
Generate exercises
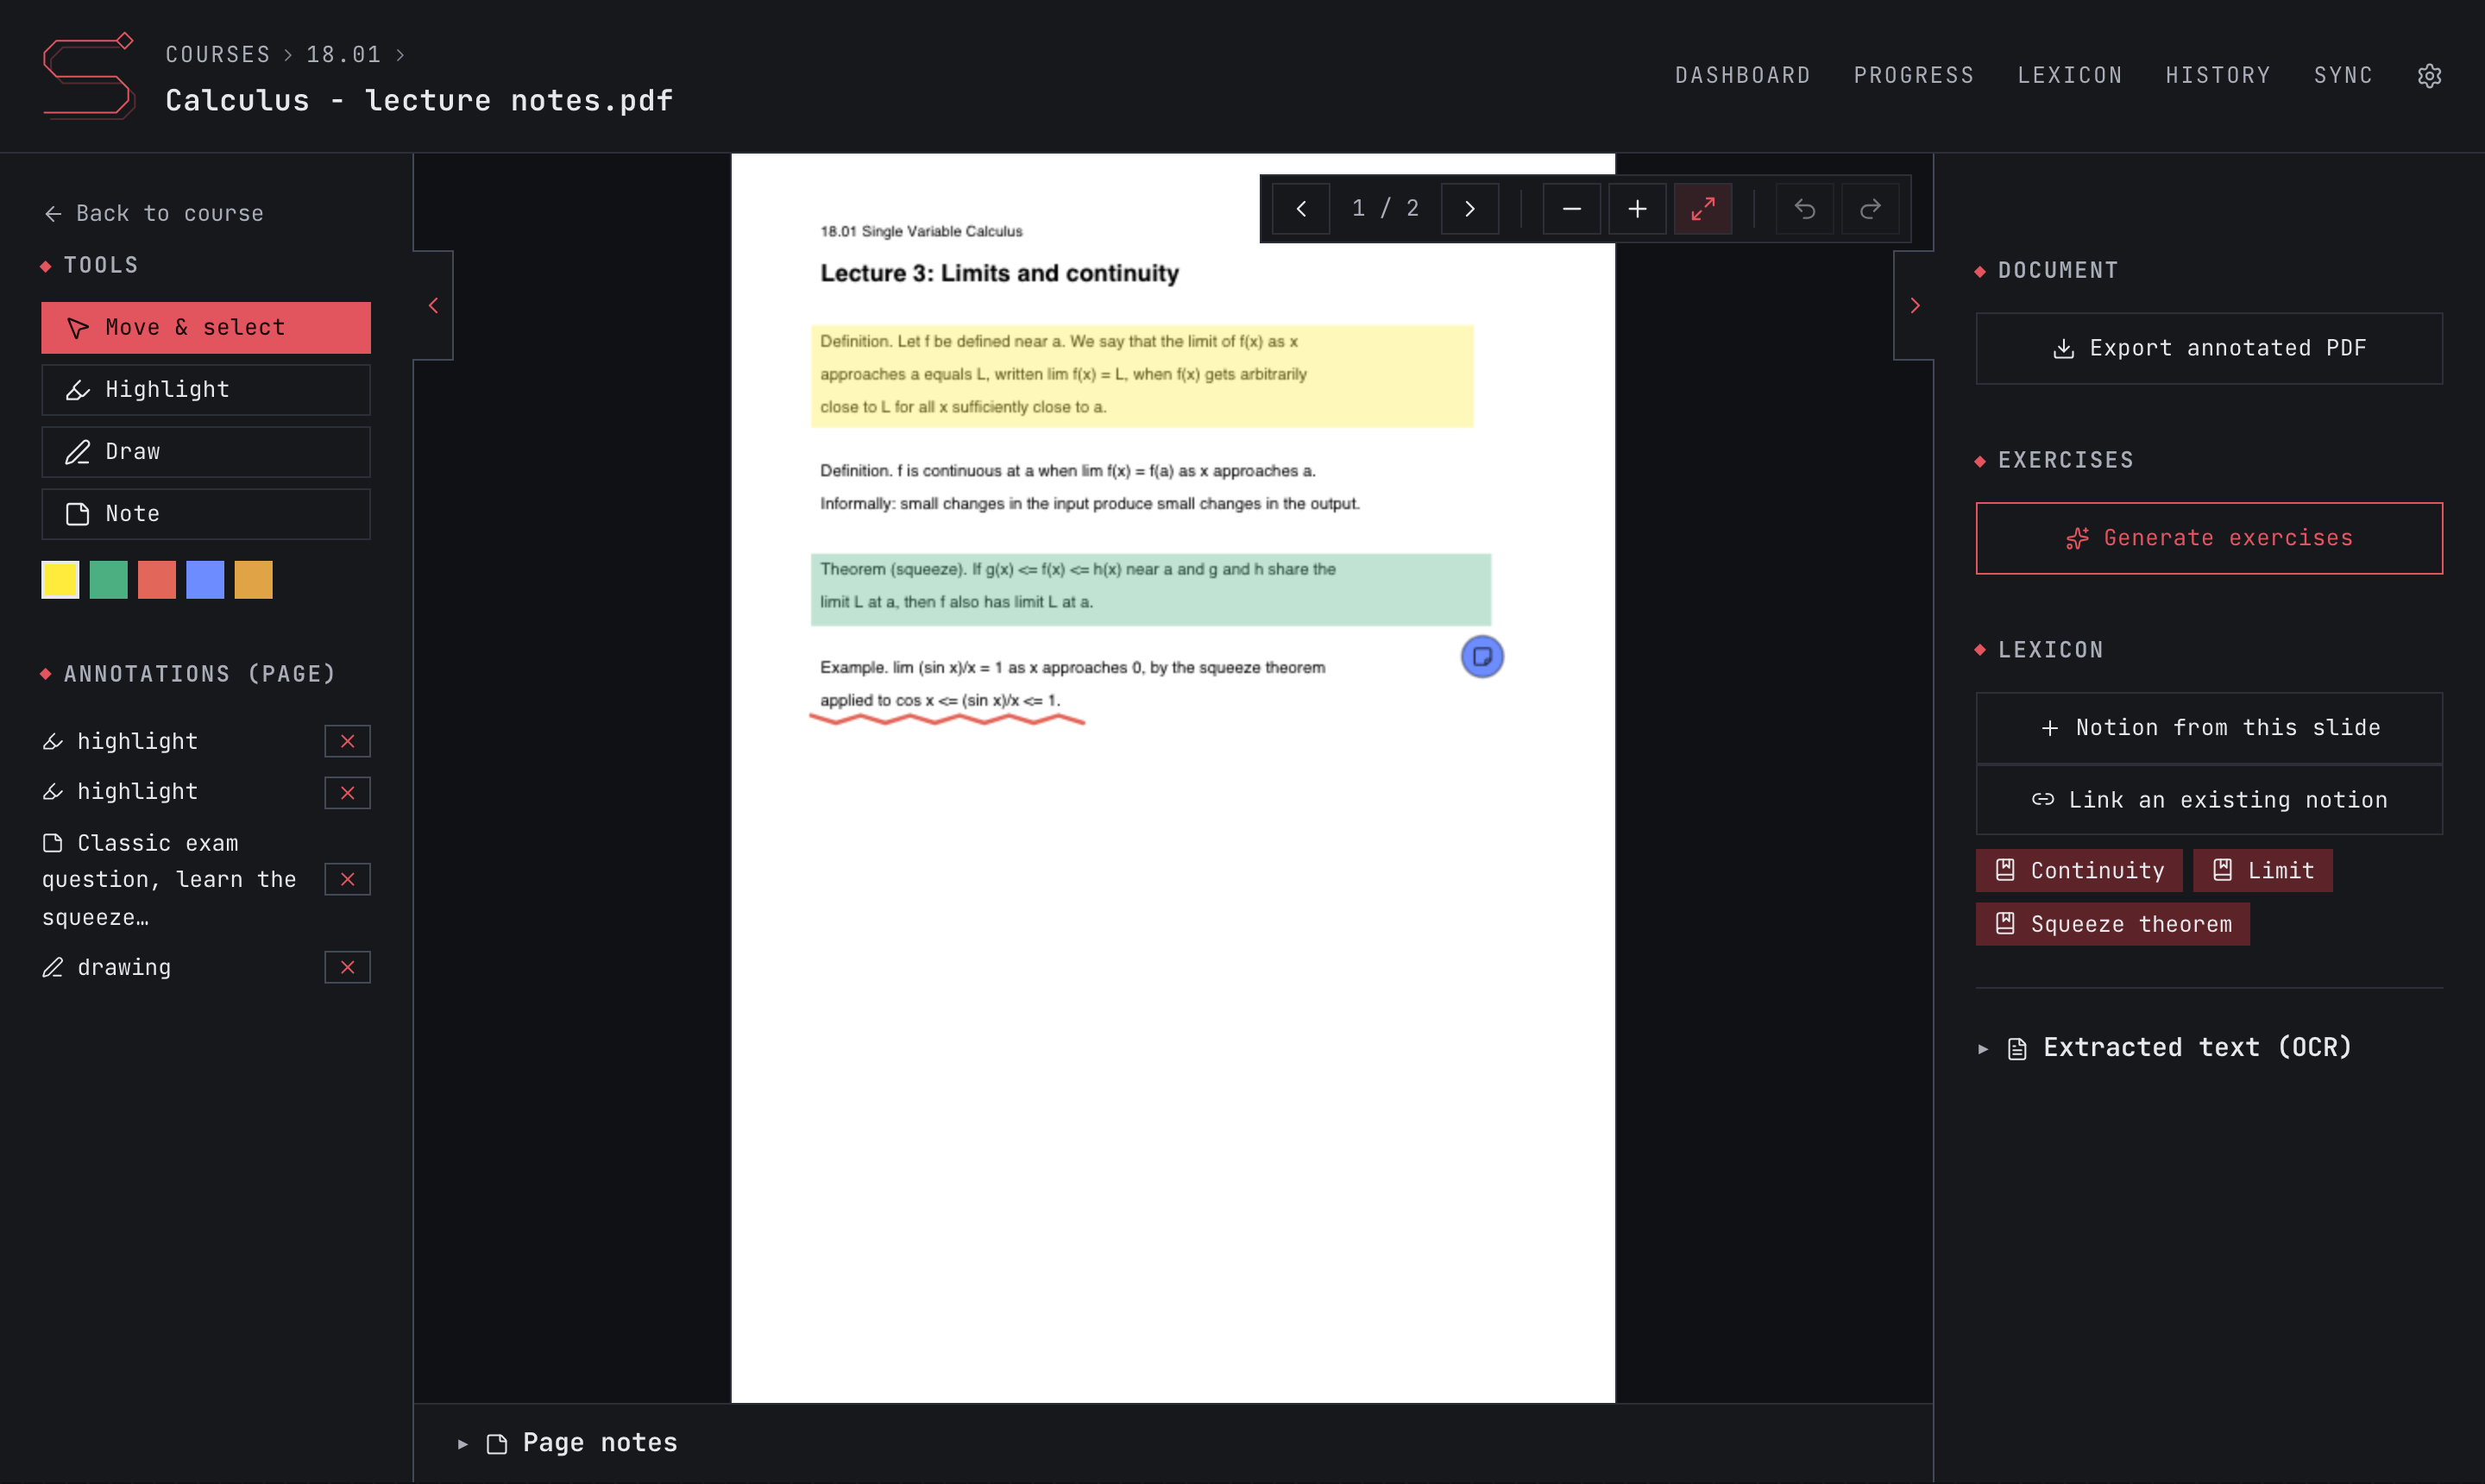pyautogui.click(x=2208, y=538)
